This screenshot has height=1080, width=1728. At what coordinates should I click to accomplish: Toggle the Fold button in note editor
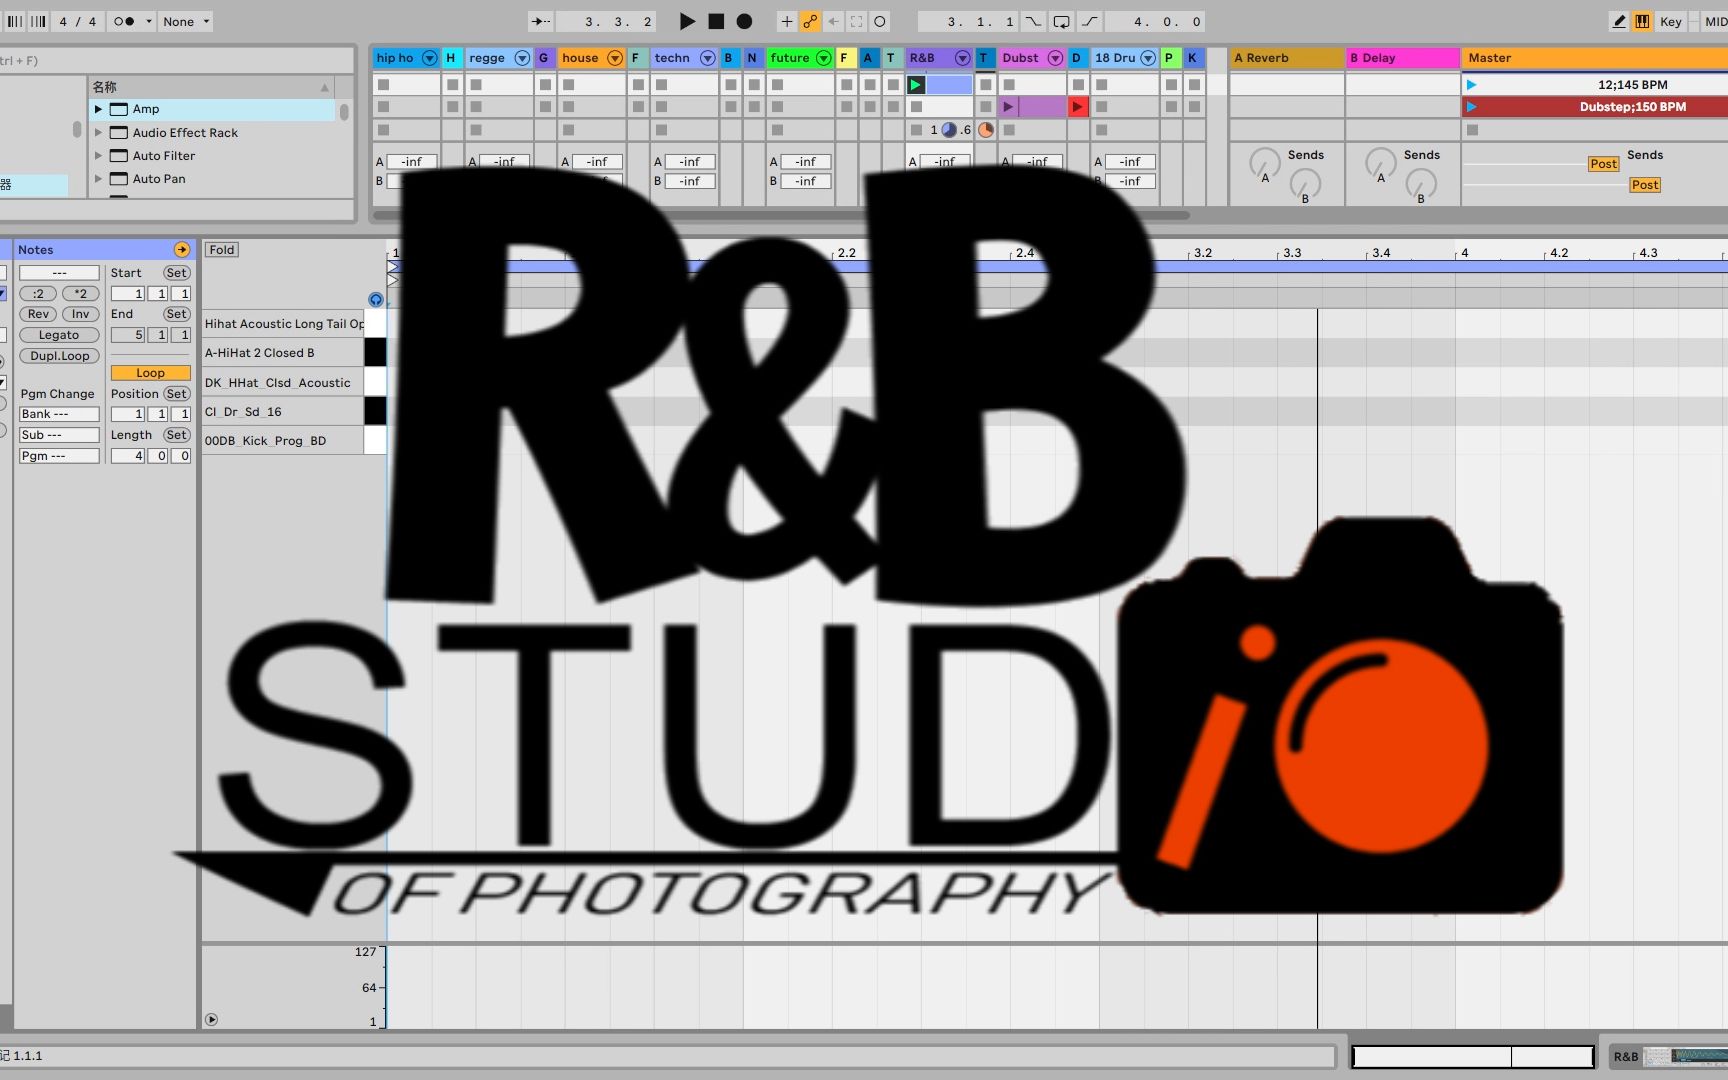click(222, 250)
